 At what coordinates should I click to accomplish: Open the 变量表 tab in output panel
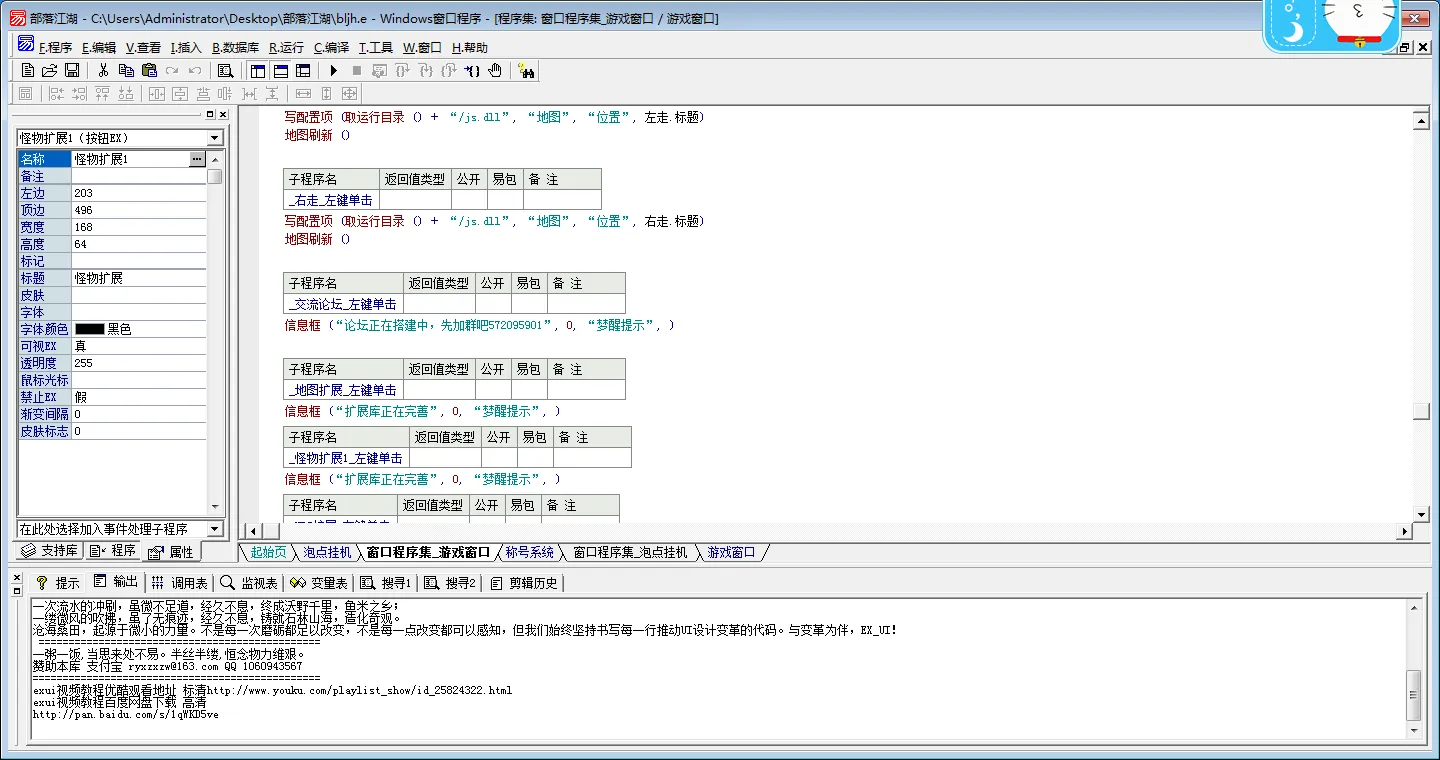click(x=319, y=583)
